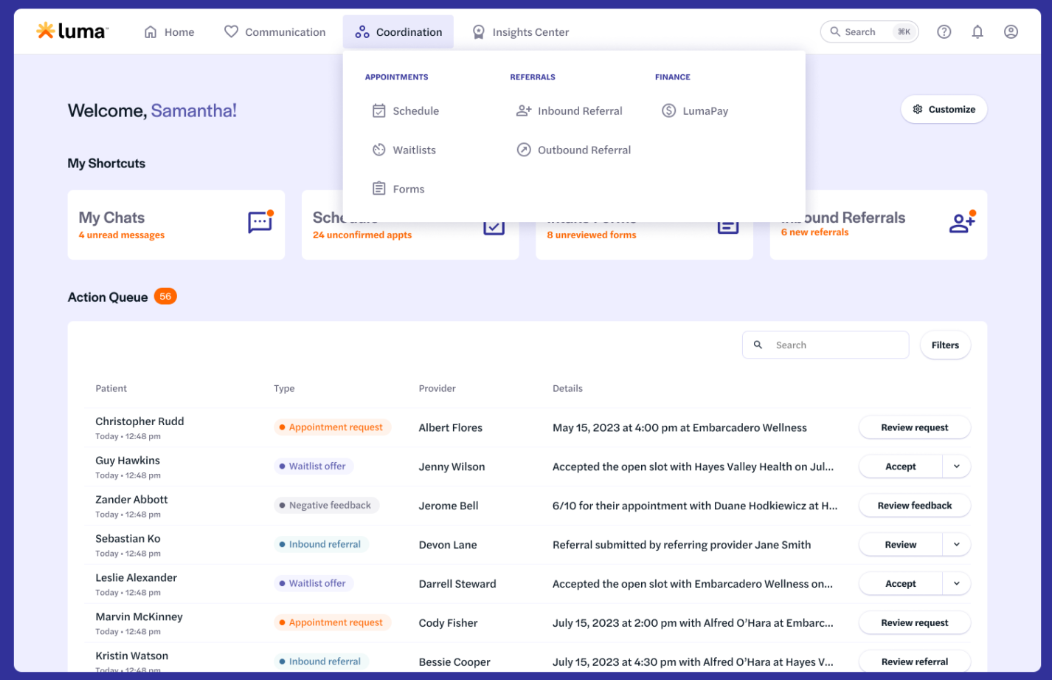Go to the Home menu item
Screen dimensions: 1052x680
tap(169, 31)
